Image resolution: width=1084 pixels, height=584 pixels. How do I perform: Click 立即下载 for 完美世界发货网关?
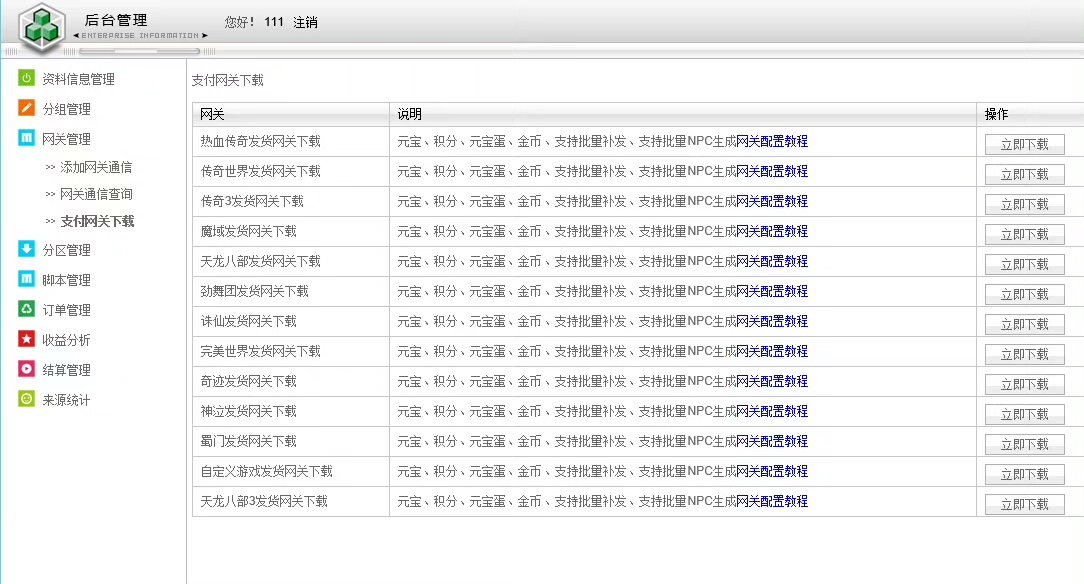[1025, 354]
